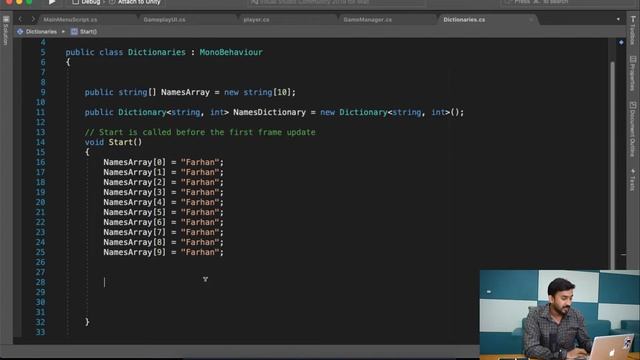
Task: Click the Visual Studio Community status display
Action: click(x=336, y=2)
